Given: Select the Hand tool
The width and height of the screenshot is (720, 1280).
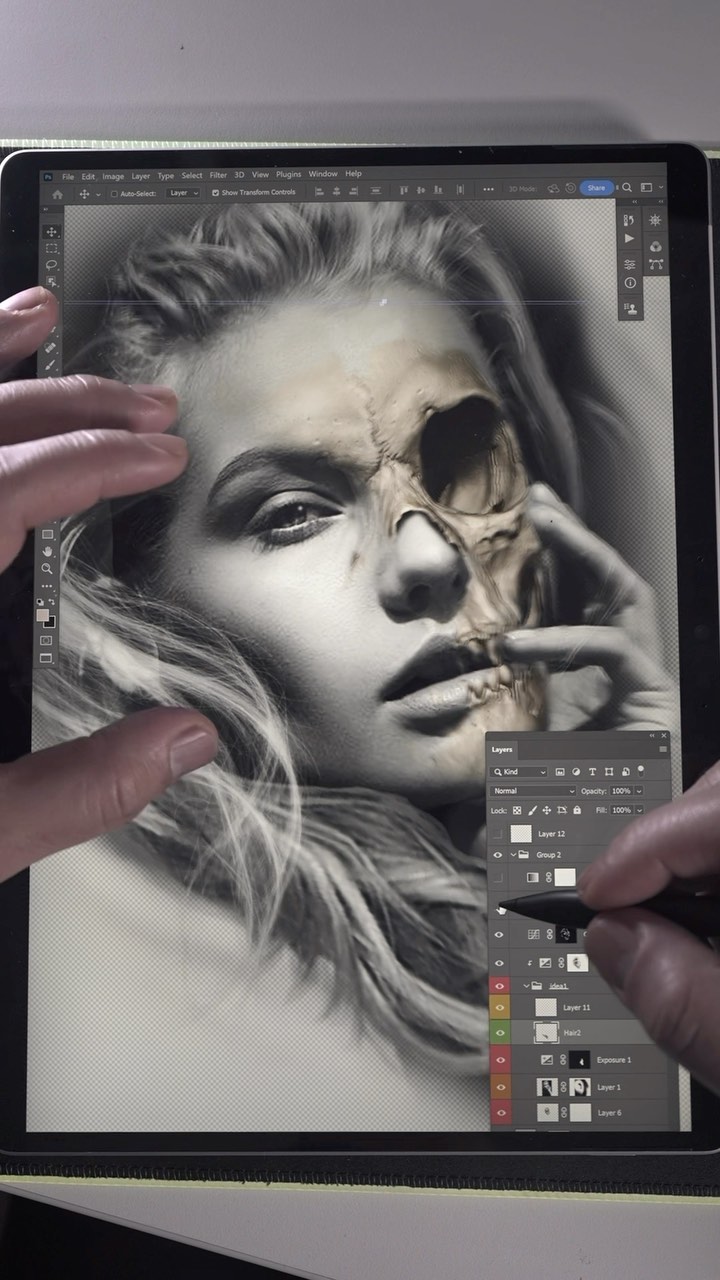Looking at the screenshot, I should 47,551.
